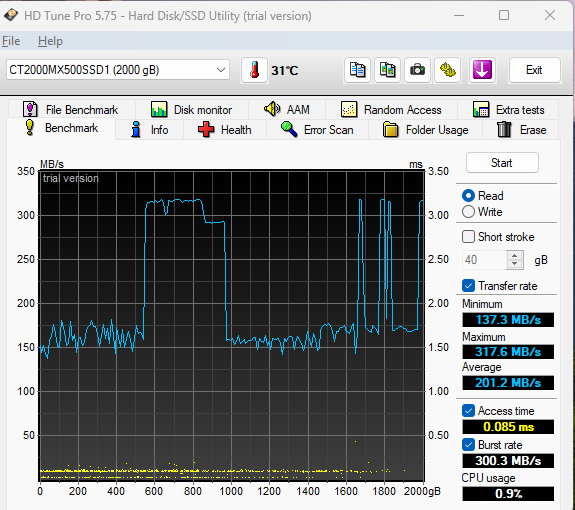Uncheck the Transfer rate checkbox
The height and width of the screenshot is (510, 575).
pyautogui.click(x=468, y=285)
